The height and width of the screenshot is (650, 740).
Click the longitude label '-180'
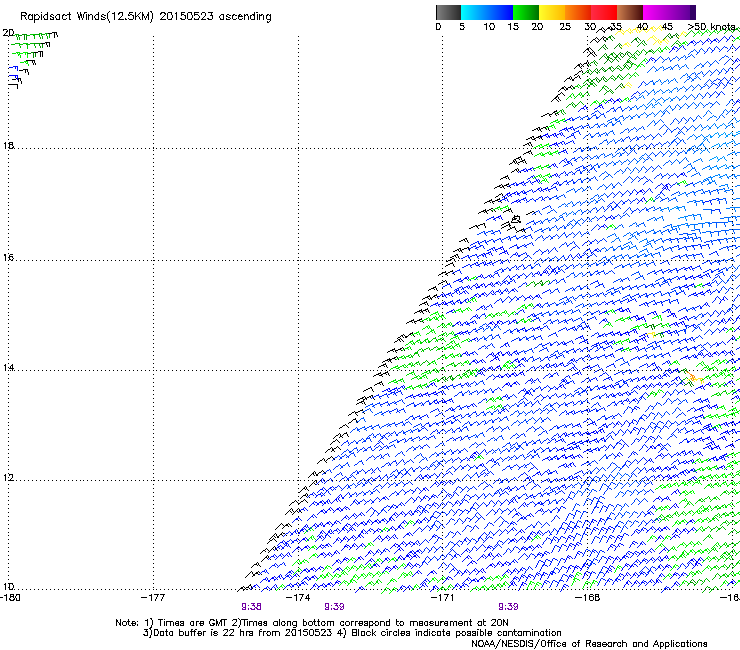(x=10, y=597)
